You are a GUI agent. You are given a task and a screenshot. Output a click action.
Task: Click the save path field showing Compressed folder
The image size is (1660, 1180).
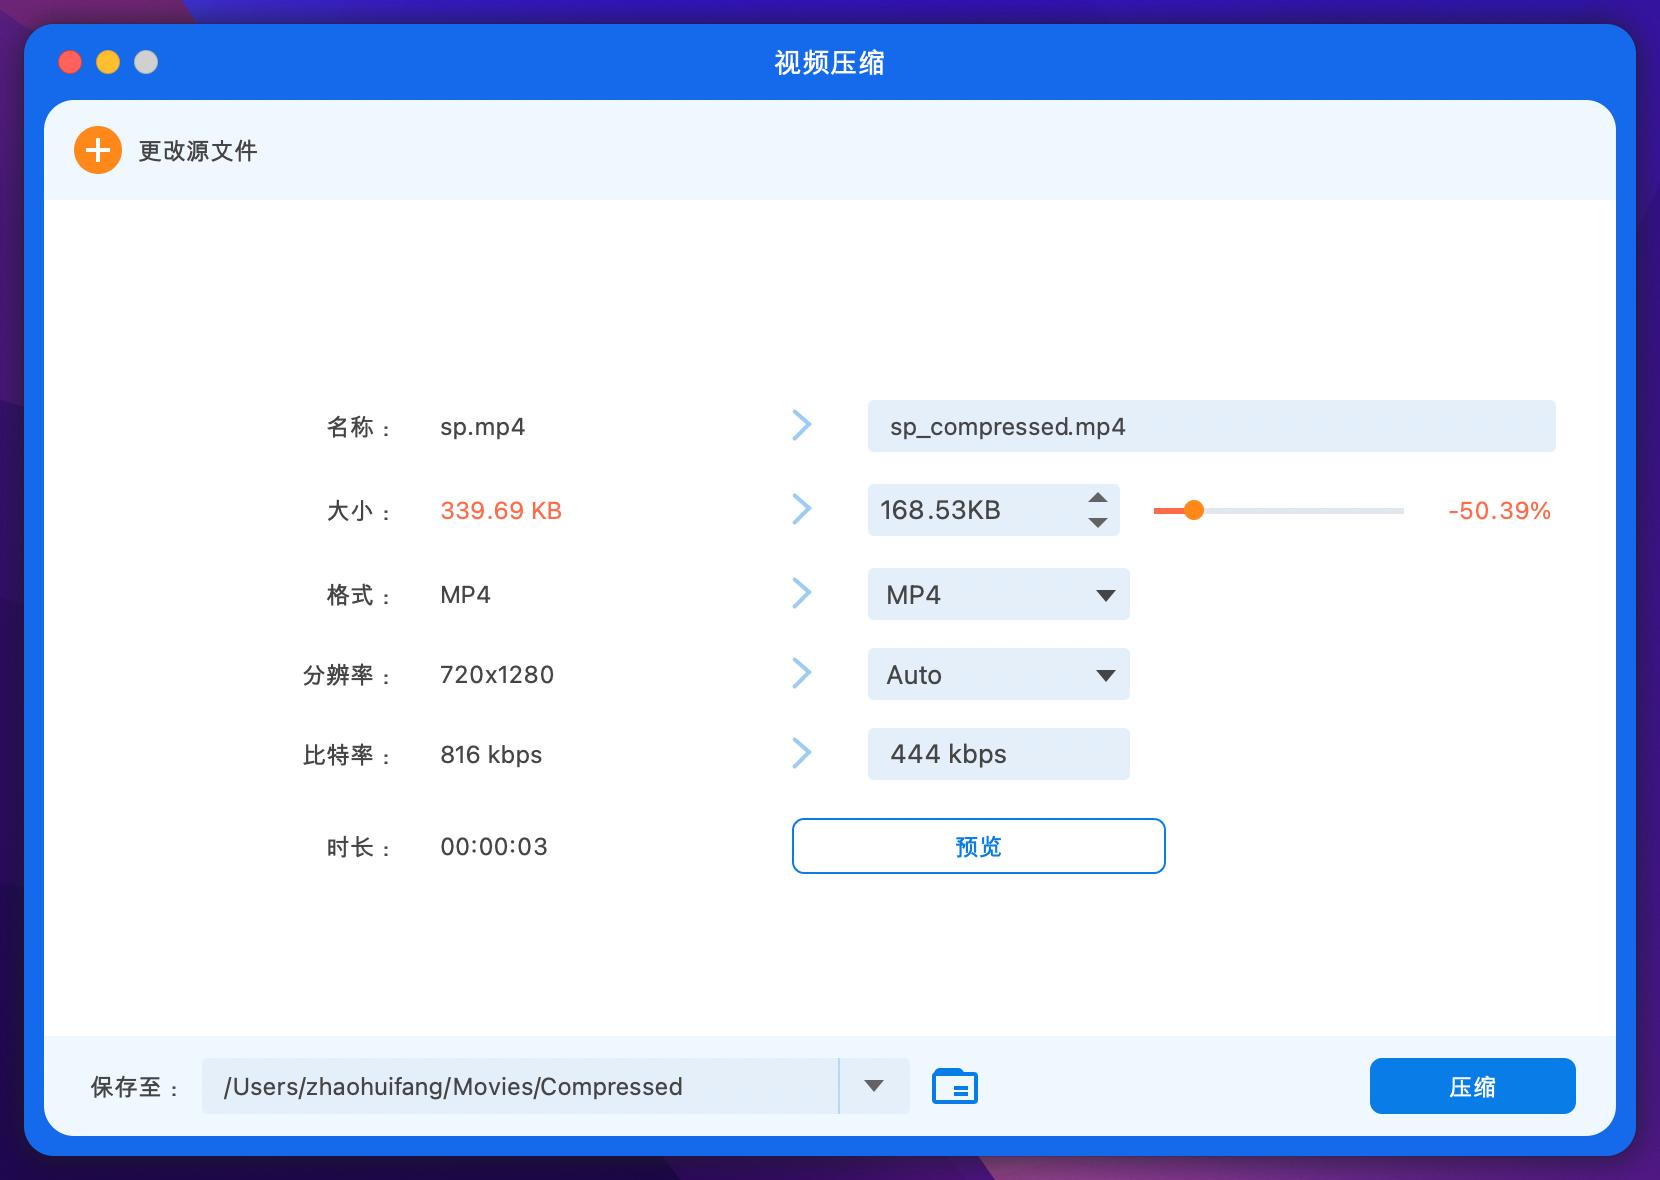(520, 1086)
